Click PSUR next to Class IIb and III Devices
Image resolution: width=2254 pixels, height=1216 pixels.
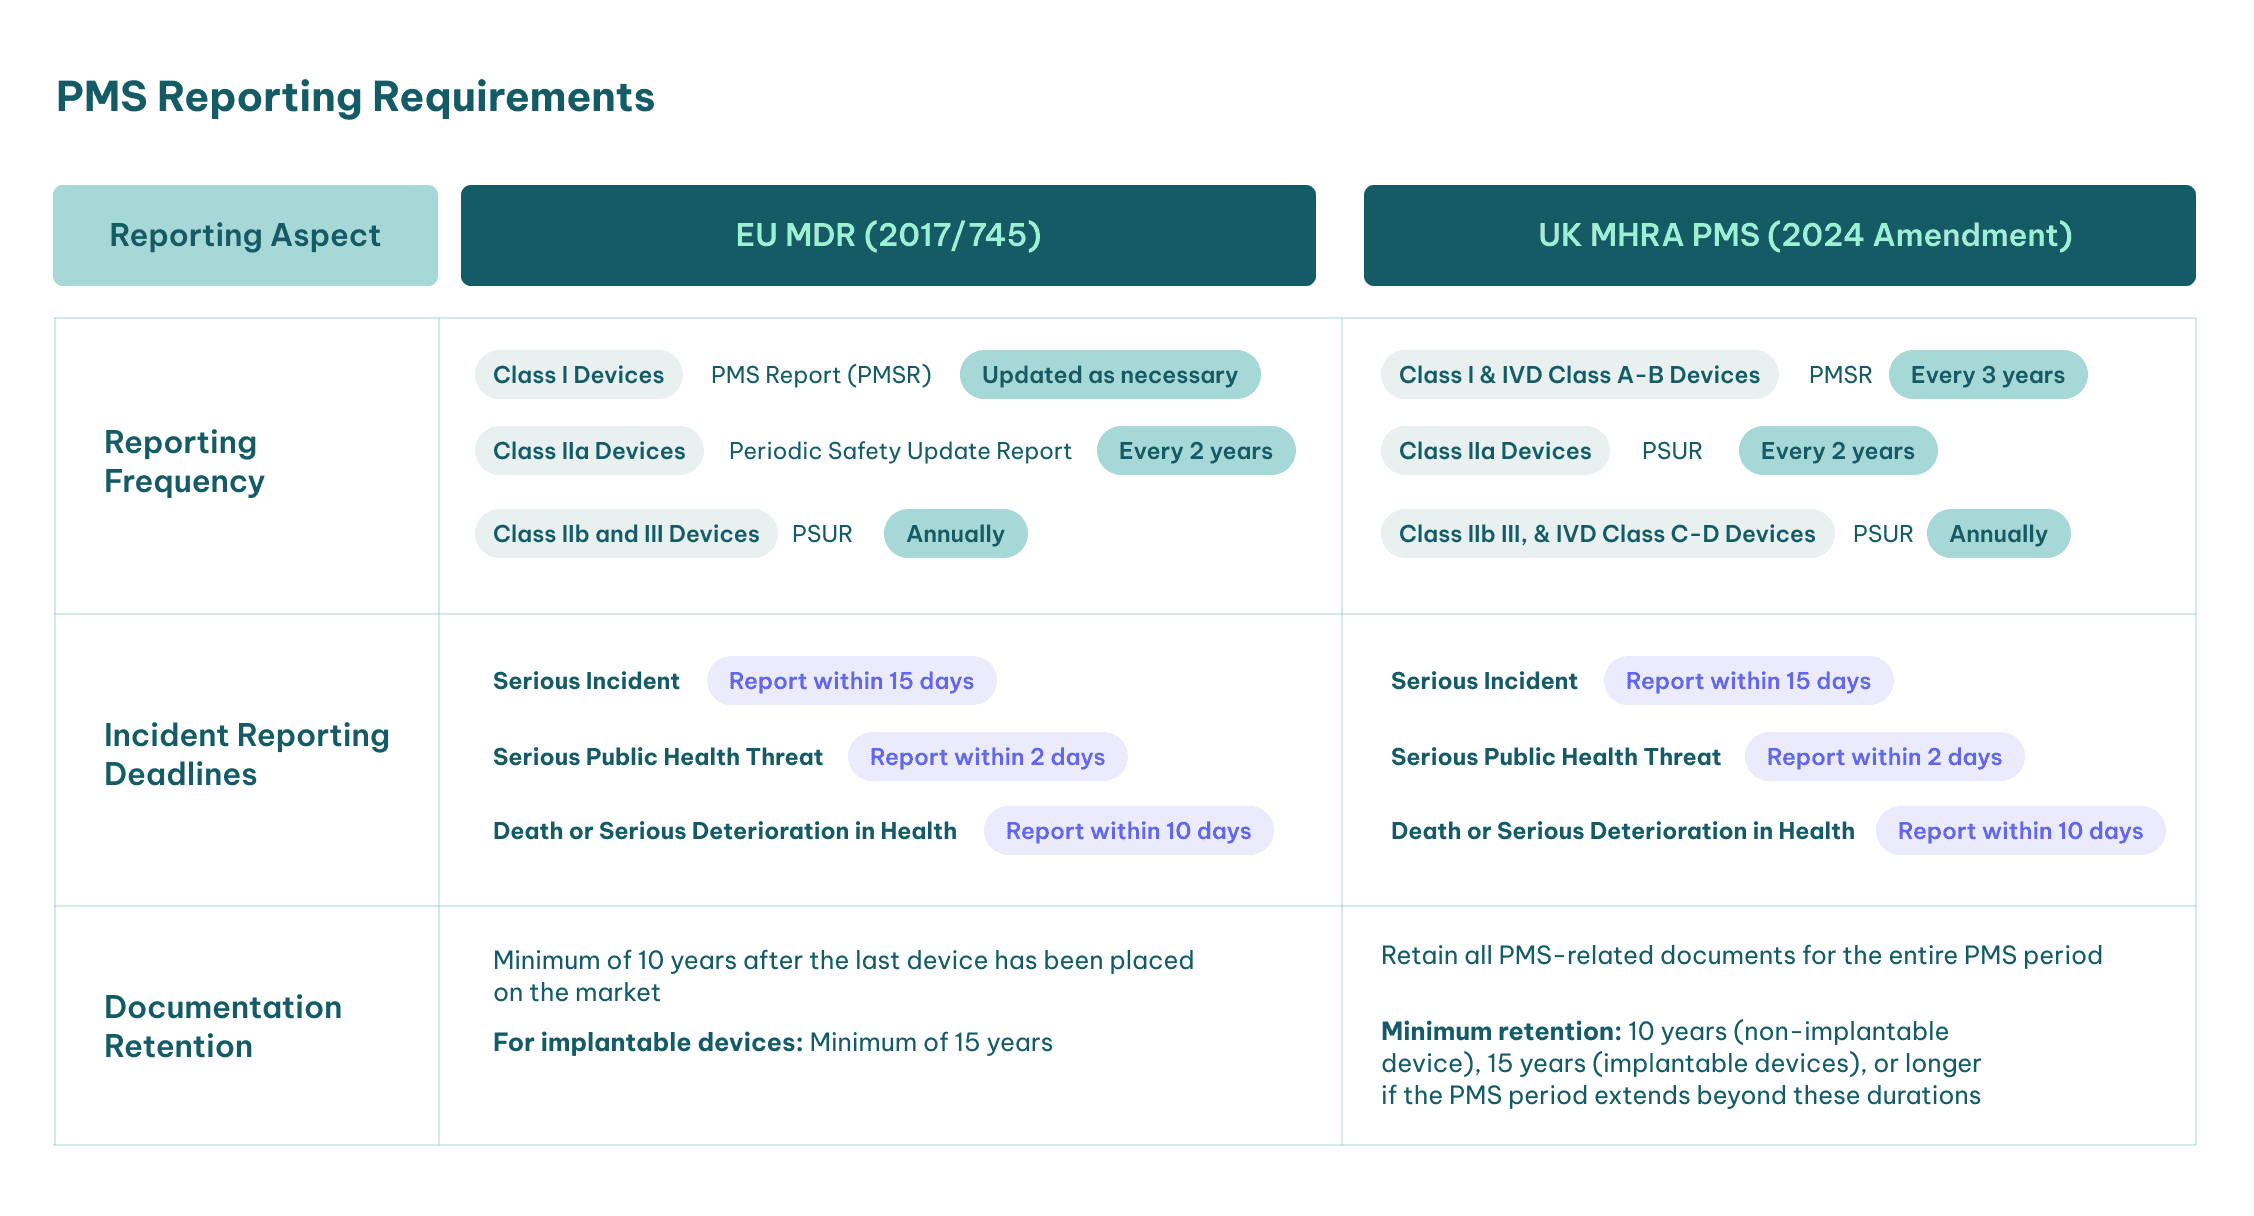pyautogui.click(x=822, y=534)
